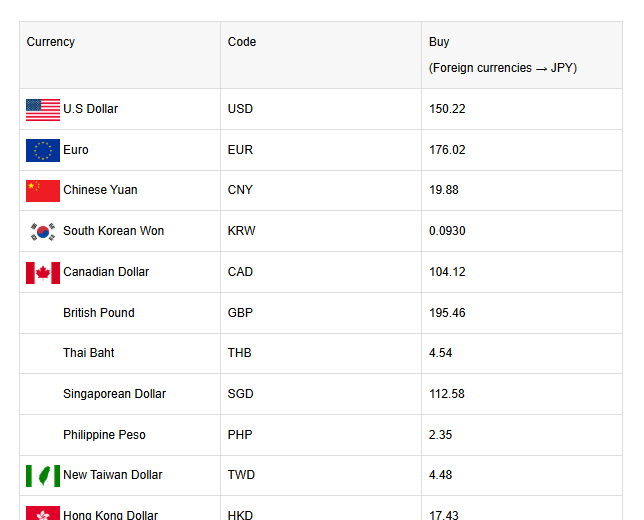Click the Buy column header
The width and height of the screenshot is (644, 520).
point(440,42)
